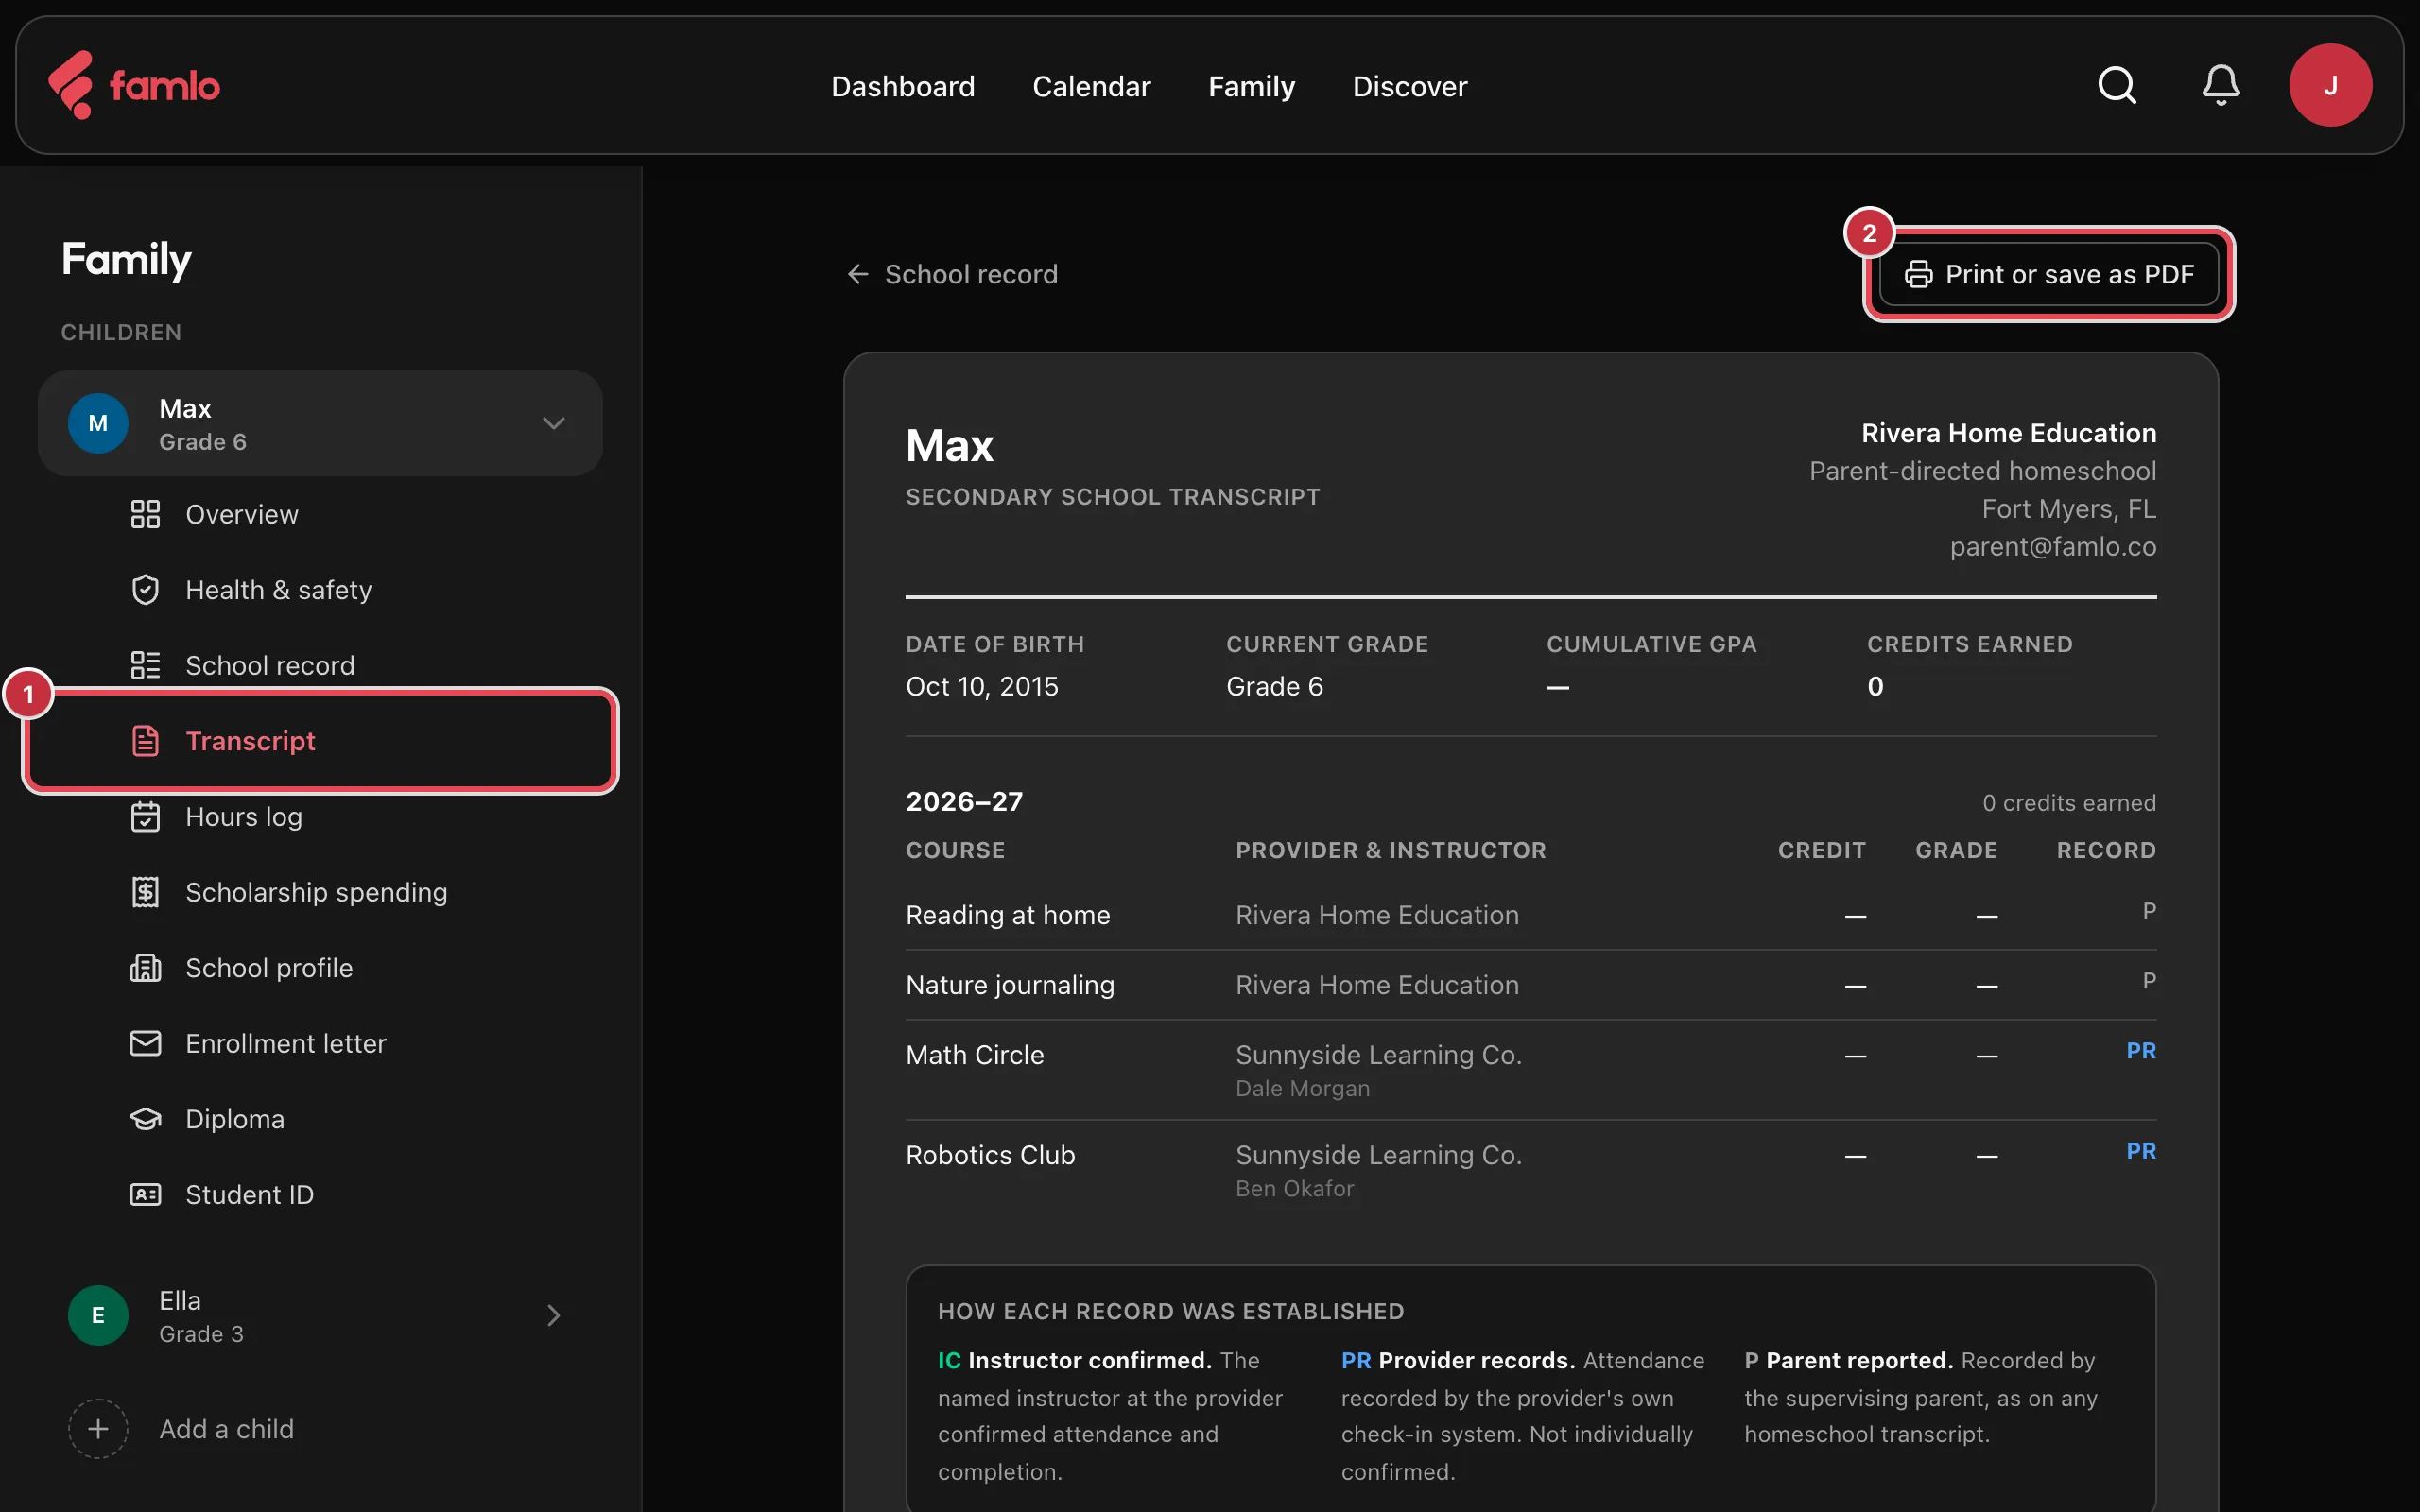Open the J user avatar menu
Screen dimensions: 2420x1512
pyautogui.click(x=2330, y=85)
